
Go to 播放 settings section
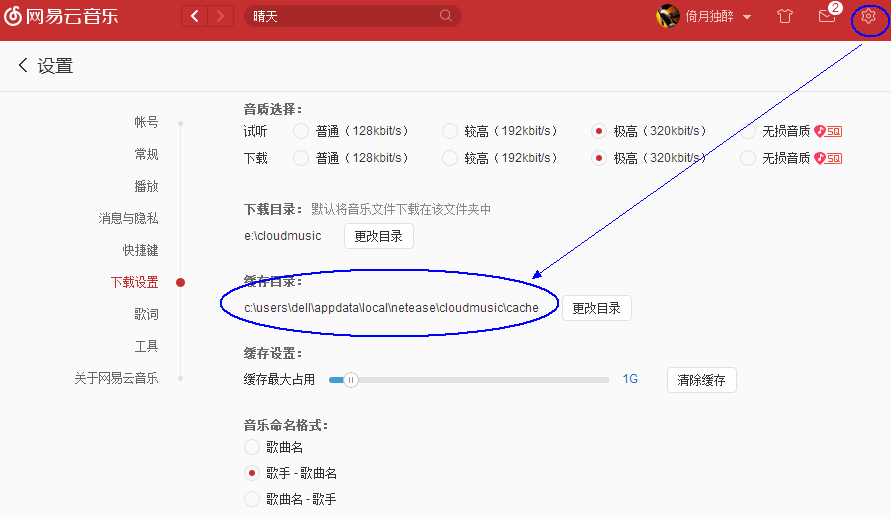coord(146,186)
